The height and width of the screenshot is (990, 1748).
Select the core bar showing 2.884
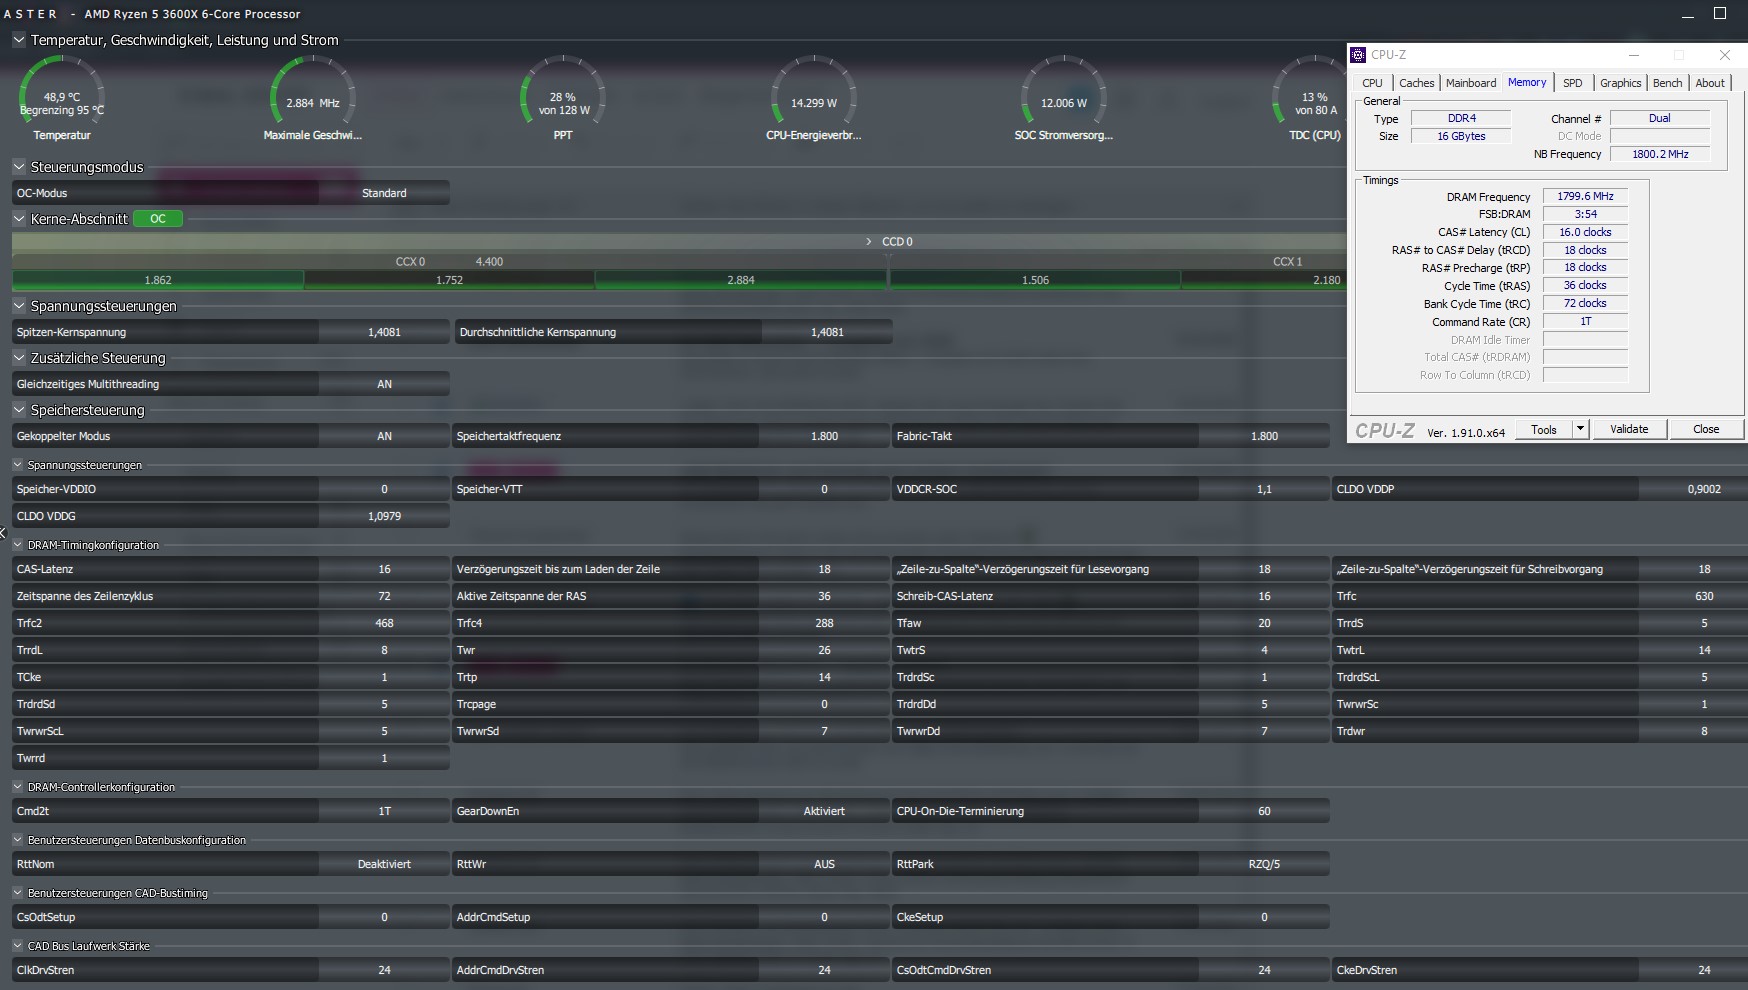[741, 280]
